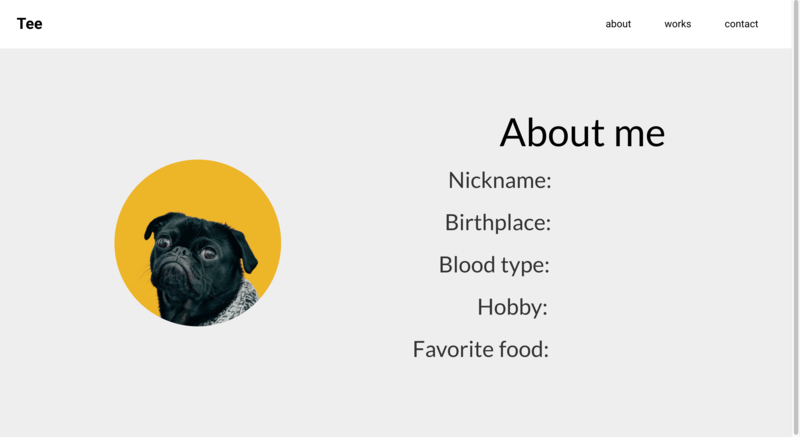Open the about navigation link

[618, 24]
